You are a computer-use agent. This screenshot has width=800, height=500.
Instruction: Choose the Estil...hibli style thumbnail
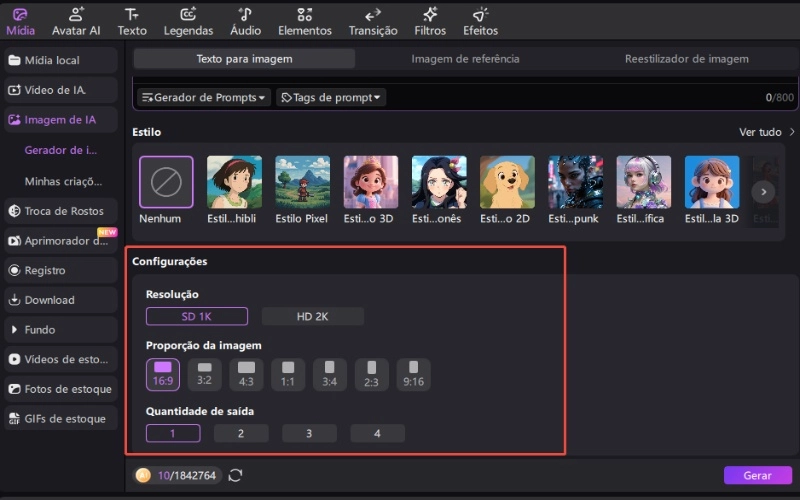pyautogui.click(x=234, y=182)
